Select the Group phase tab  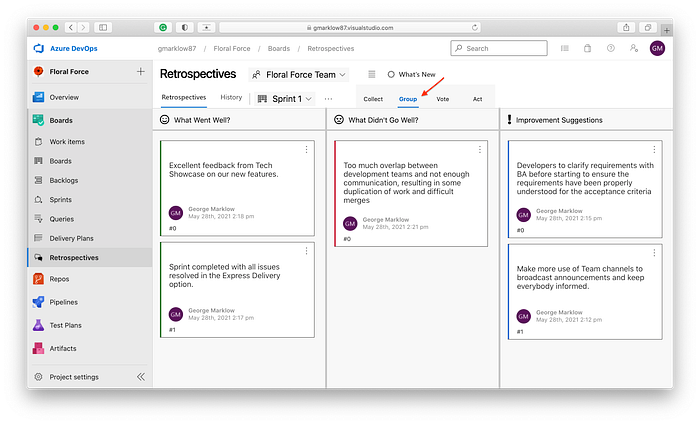[408, 99]
